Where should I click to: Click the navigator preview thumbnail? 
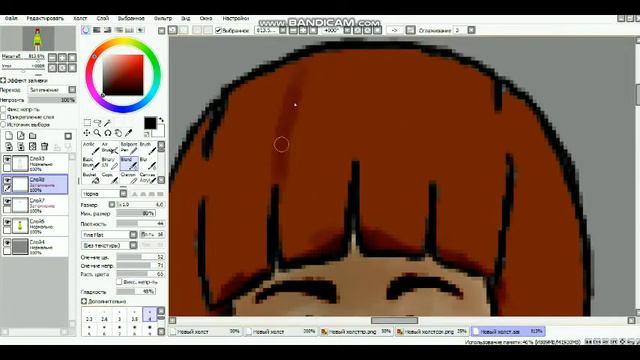click(x=38, y=39)
